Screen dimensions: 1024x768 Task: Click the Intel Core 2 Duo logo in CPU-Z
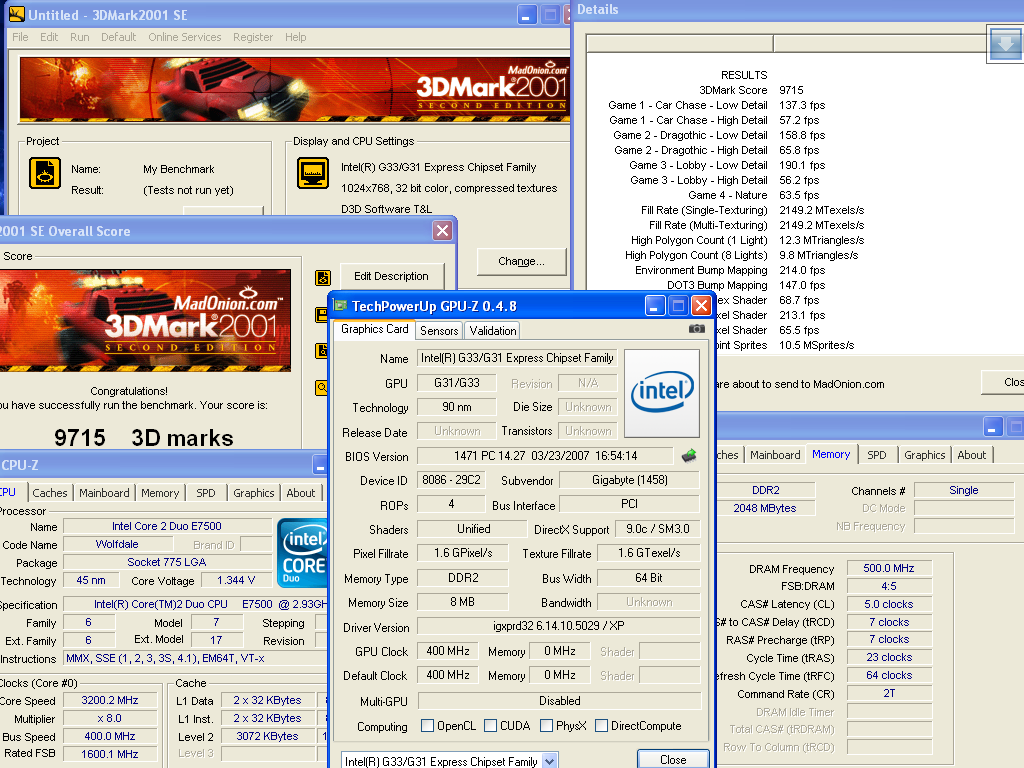click(x=302, y=555)
